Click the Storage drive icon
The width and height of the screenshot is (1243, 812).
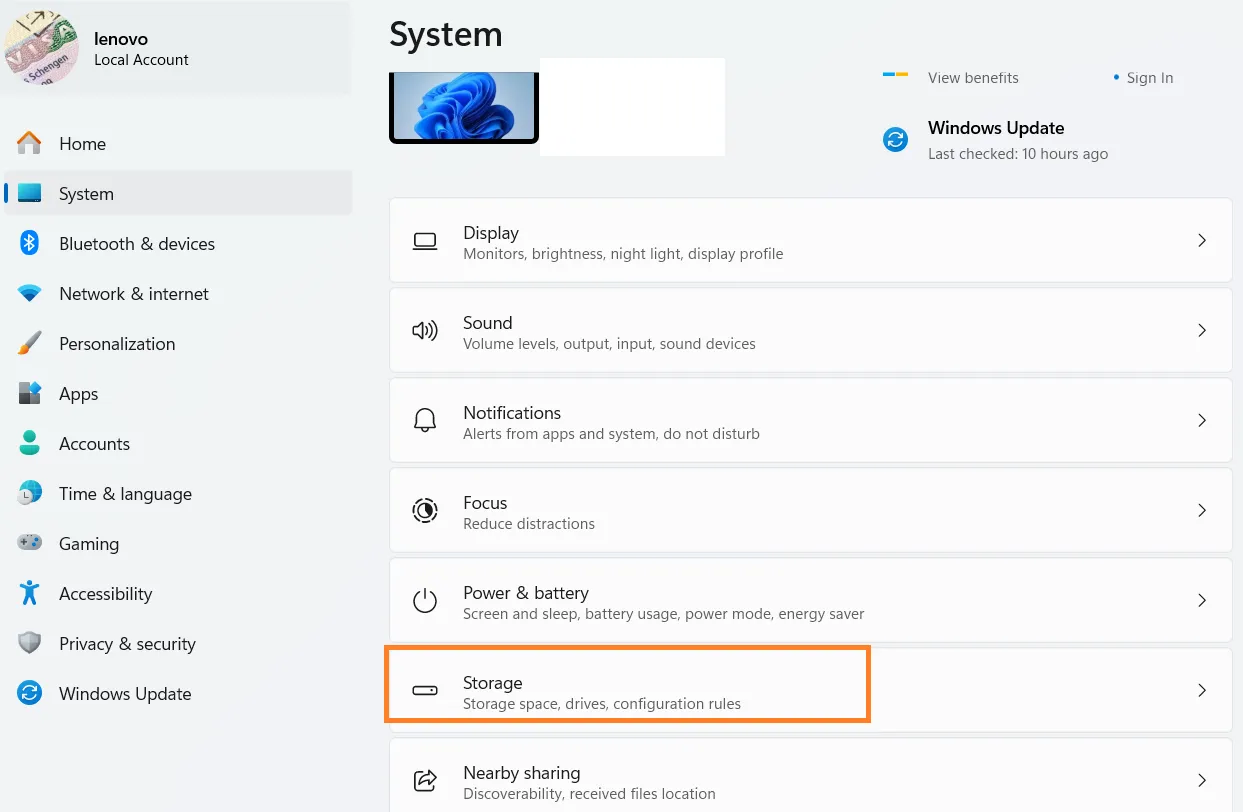tap(425, 690)
